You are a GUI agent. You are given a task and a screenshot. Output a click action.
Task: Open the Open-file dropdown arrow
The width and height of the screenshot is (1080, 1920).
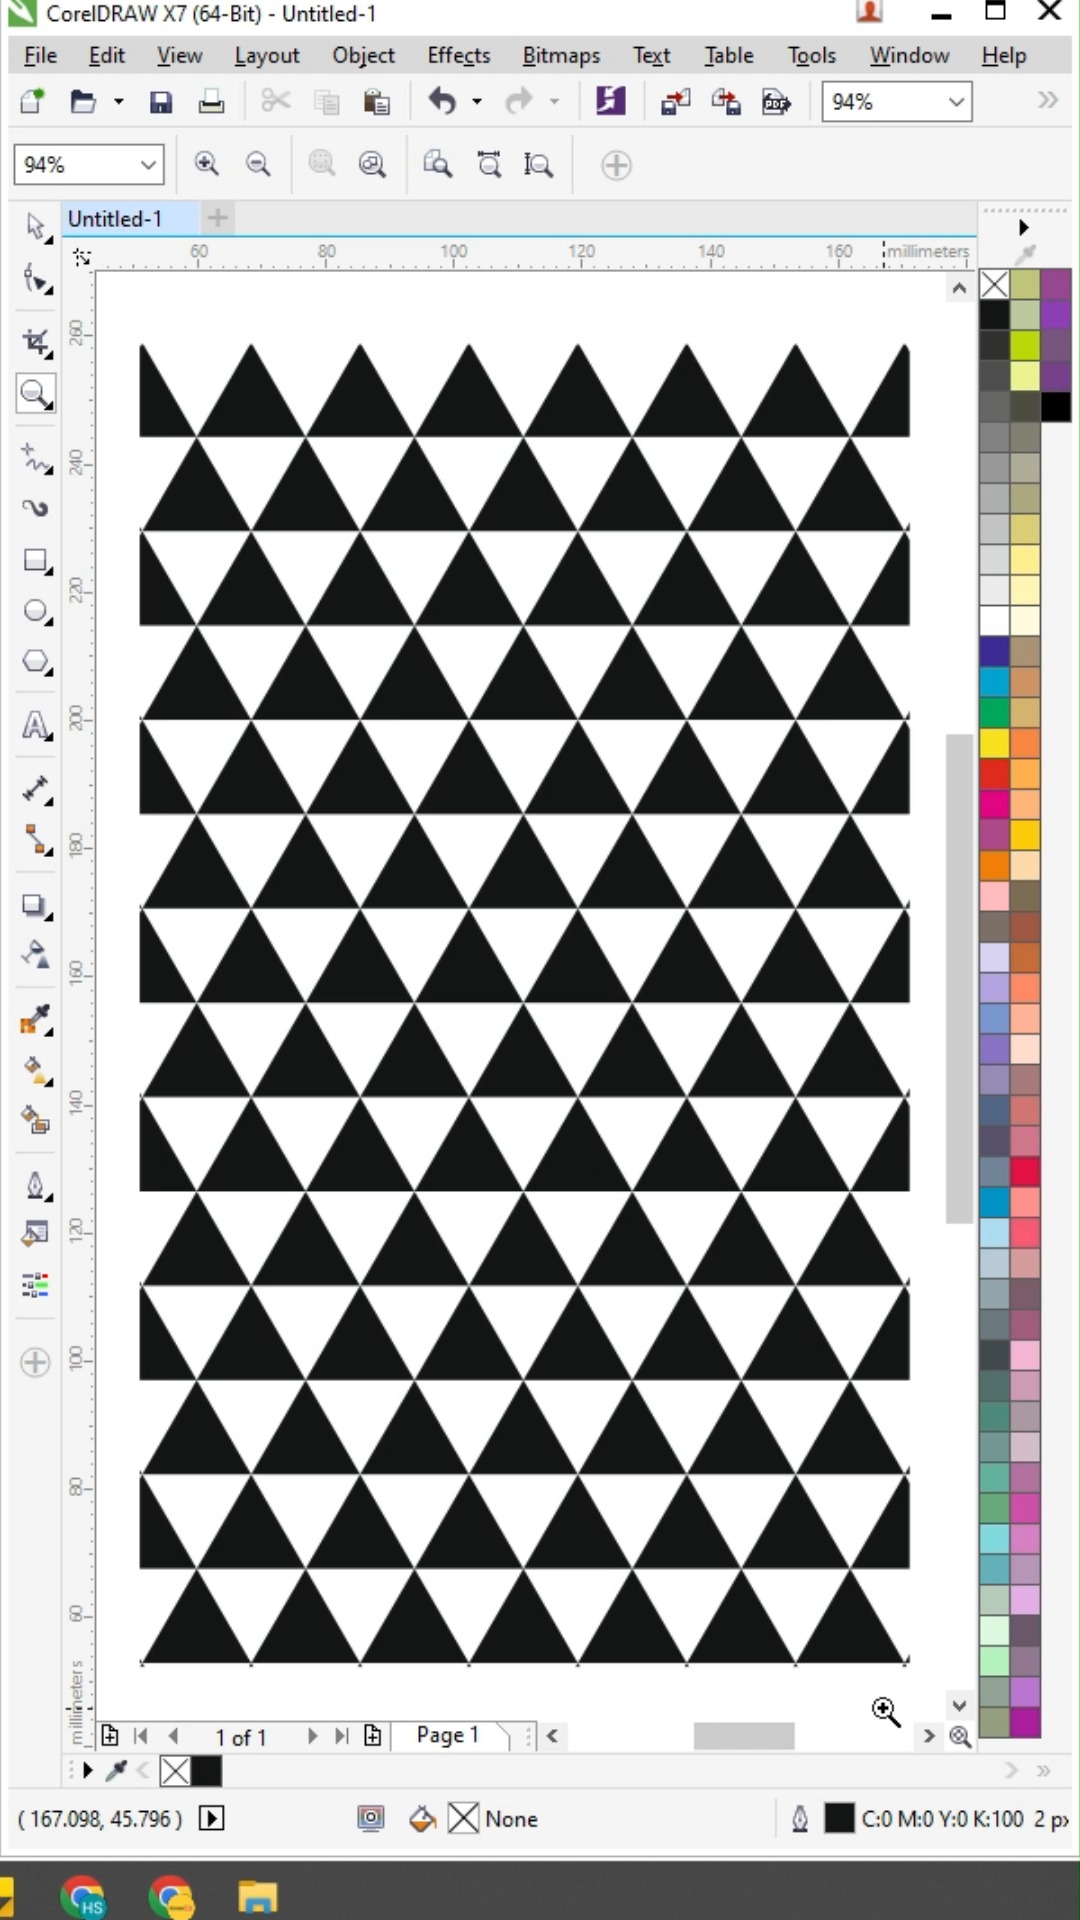coord(118,102)
